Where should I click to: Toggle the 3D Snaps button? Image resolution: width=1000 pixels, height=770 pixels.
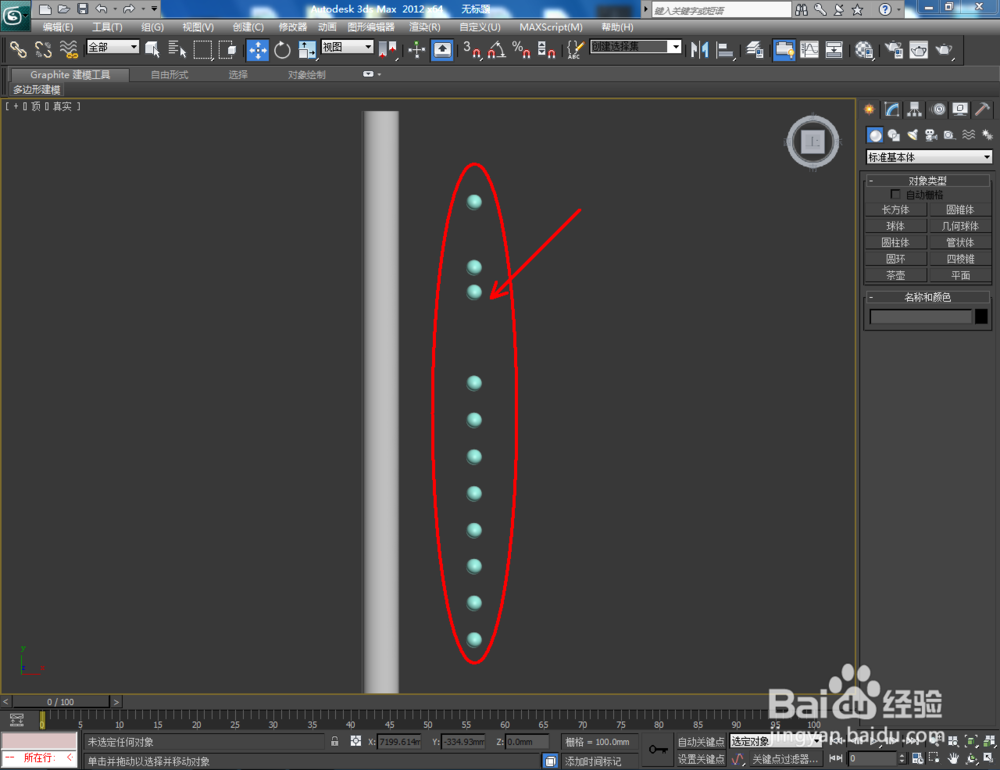(x=472, y=50)
